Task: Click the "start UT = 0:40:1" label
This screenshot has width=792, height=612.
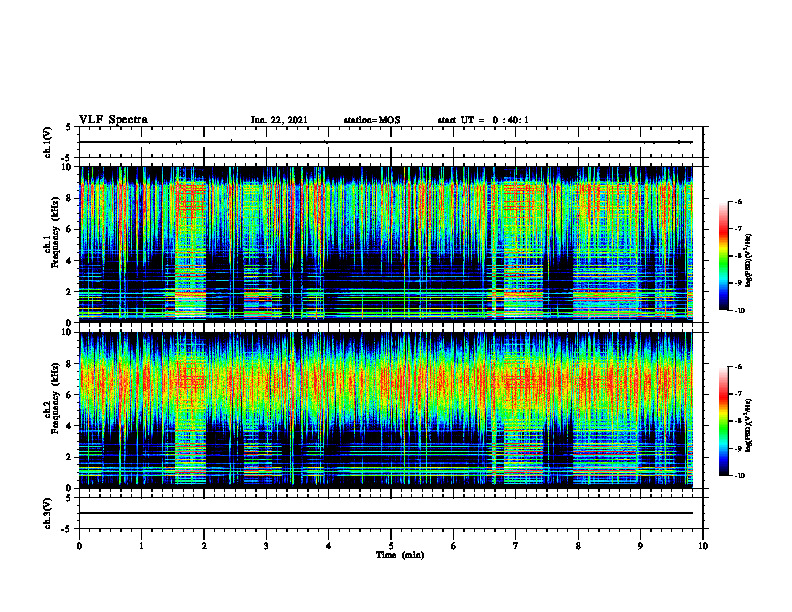Action: tap(483, 120)
